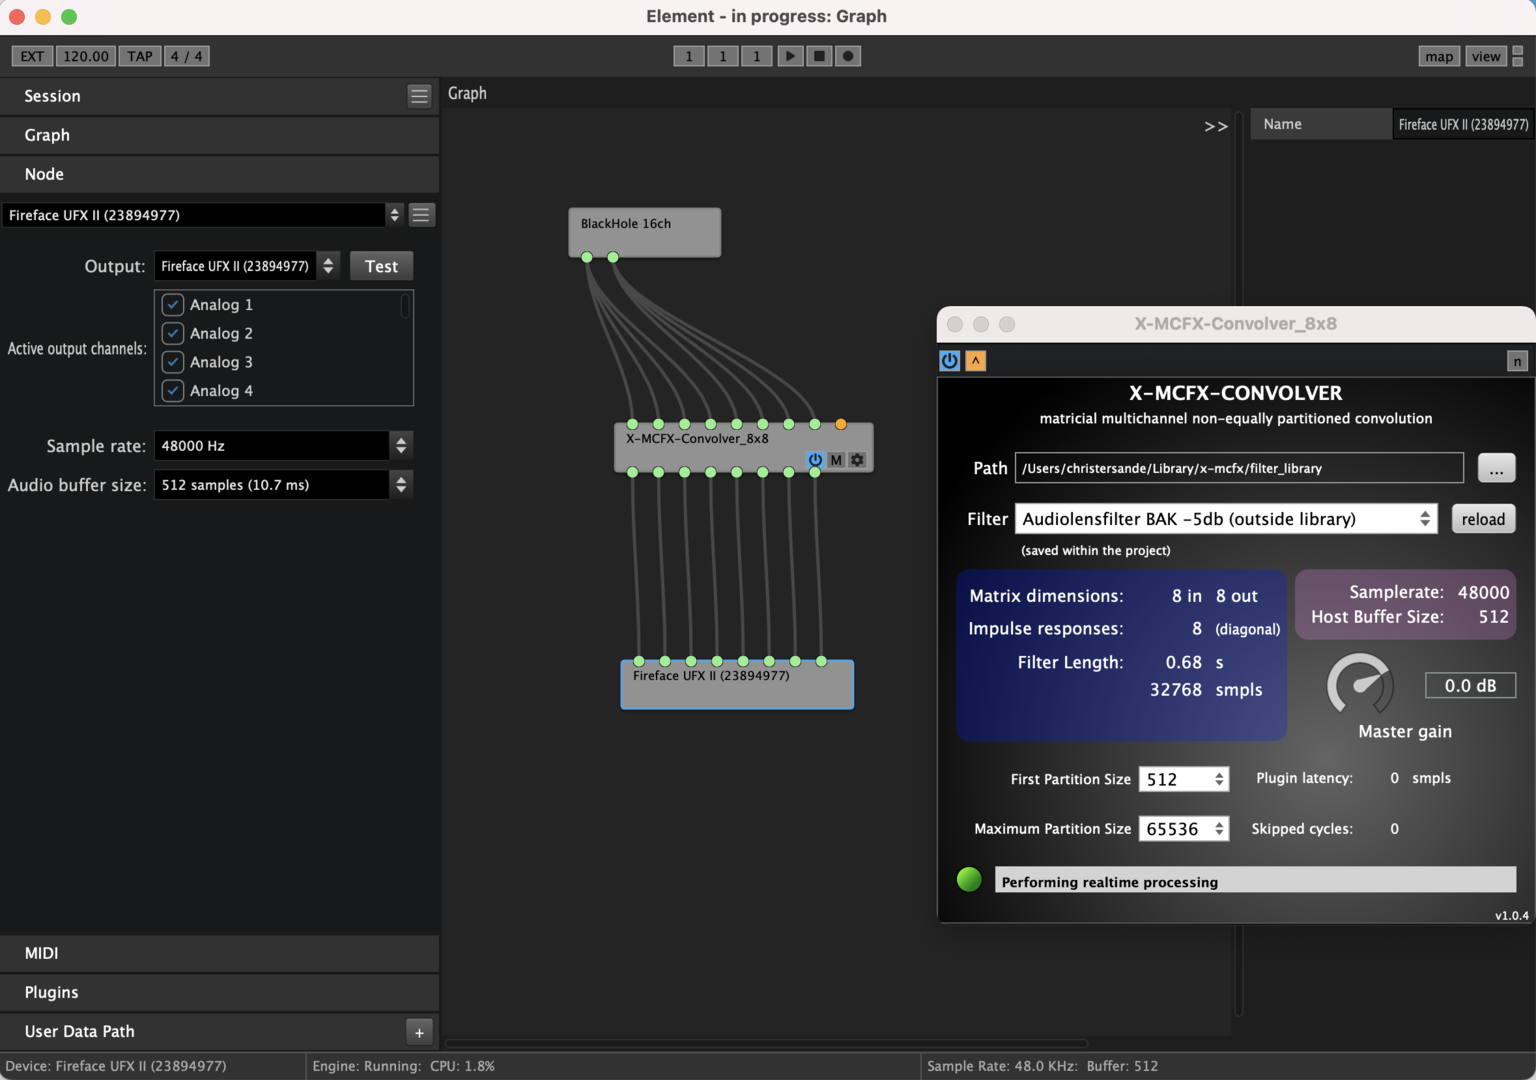Click the view button
The height and width of the screenshot is (1080, 1536).
[x=1486, y=56]
